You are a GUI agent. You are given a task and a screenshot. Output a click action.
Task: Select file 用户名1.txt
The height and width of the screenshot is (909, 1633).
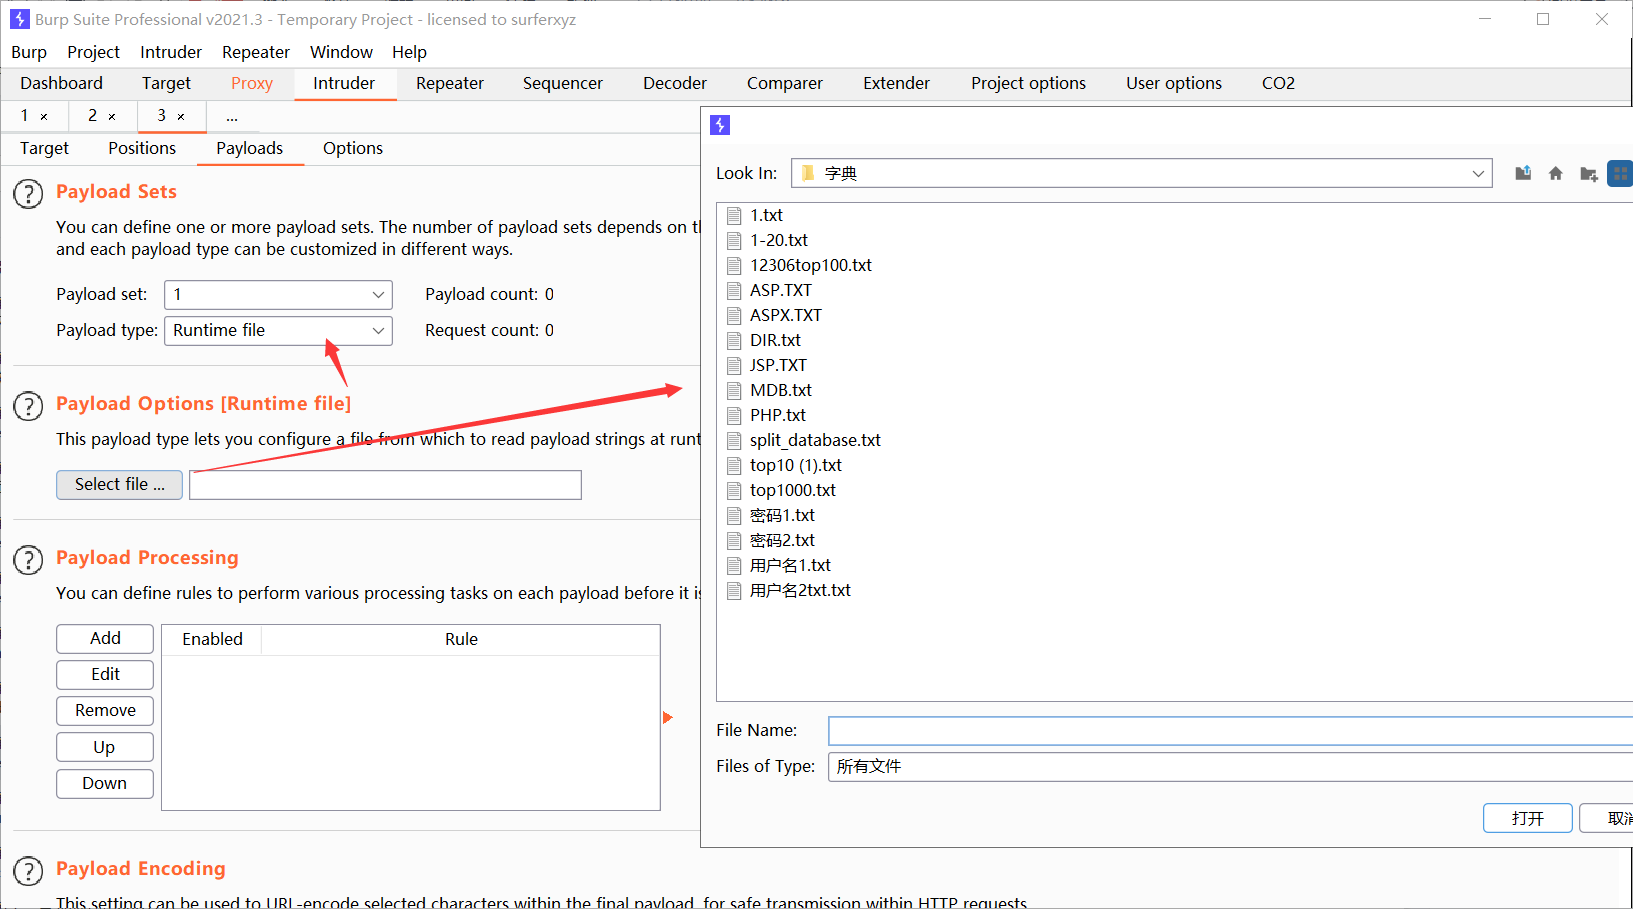tap(790, 565)
